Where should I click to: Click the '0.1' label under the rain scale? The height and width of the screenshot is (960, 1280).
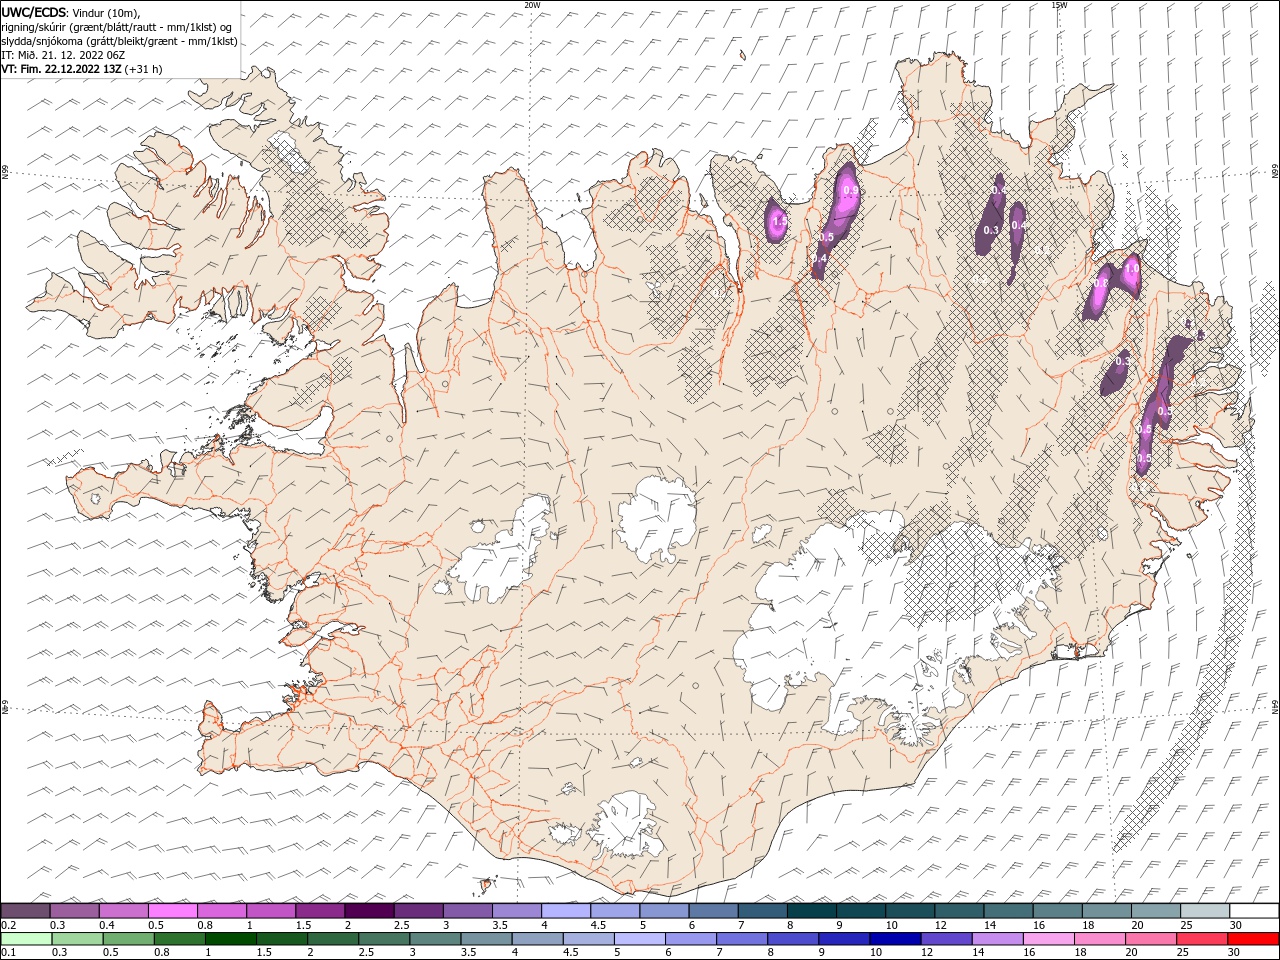point(8,953)
